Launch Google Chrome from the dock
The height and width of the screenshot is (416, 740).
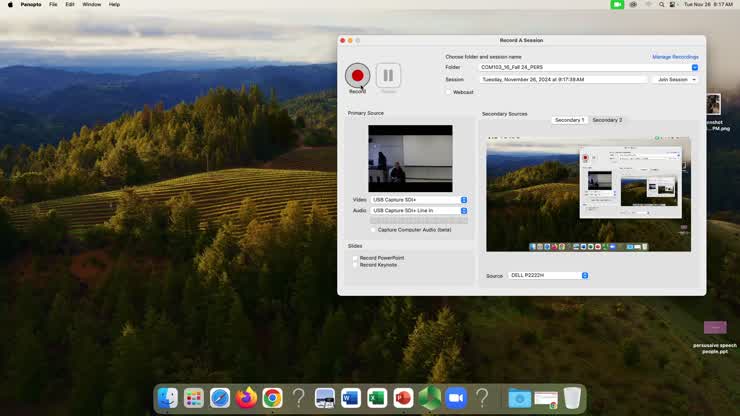[272, 398]
